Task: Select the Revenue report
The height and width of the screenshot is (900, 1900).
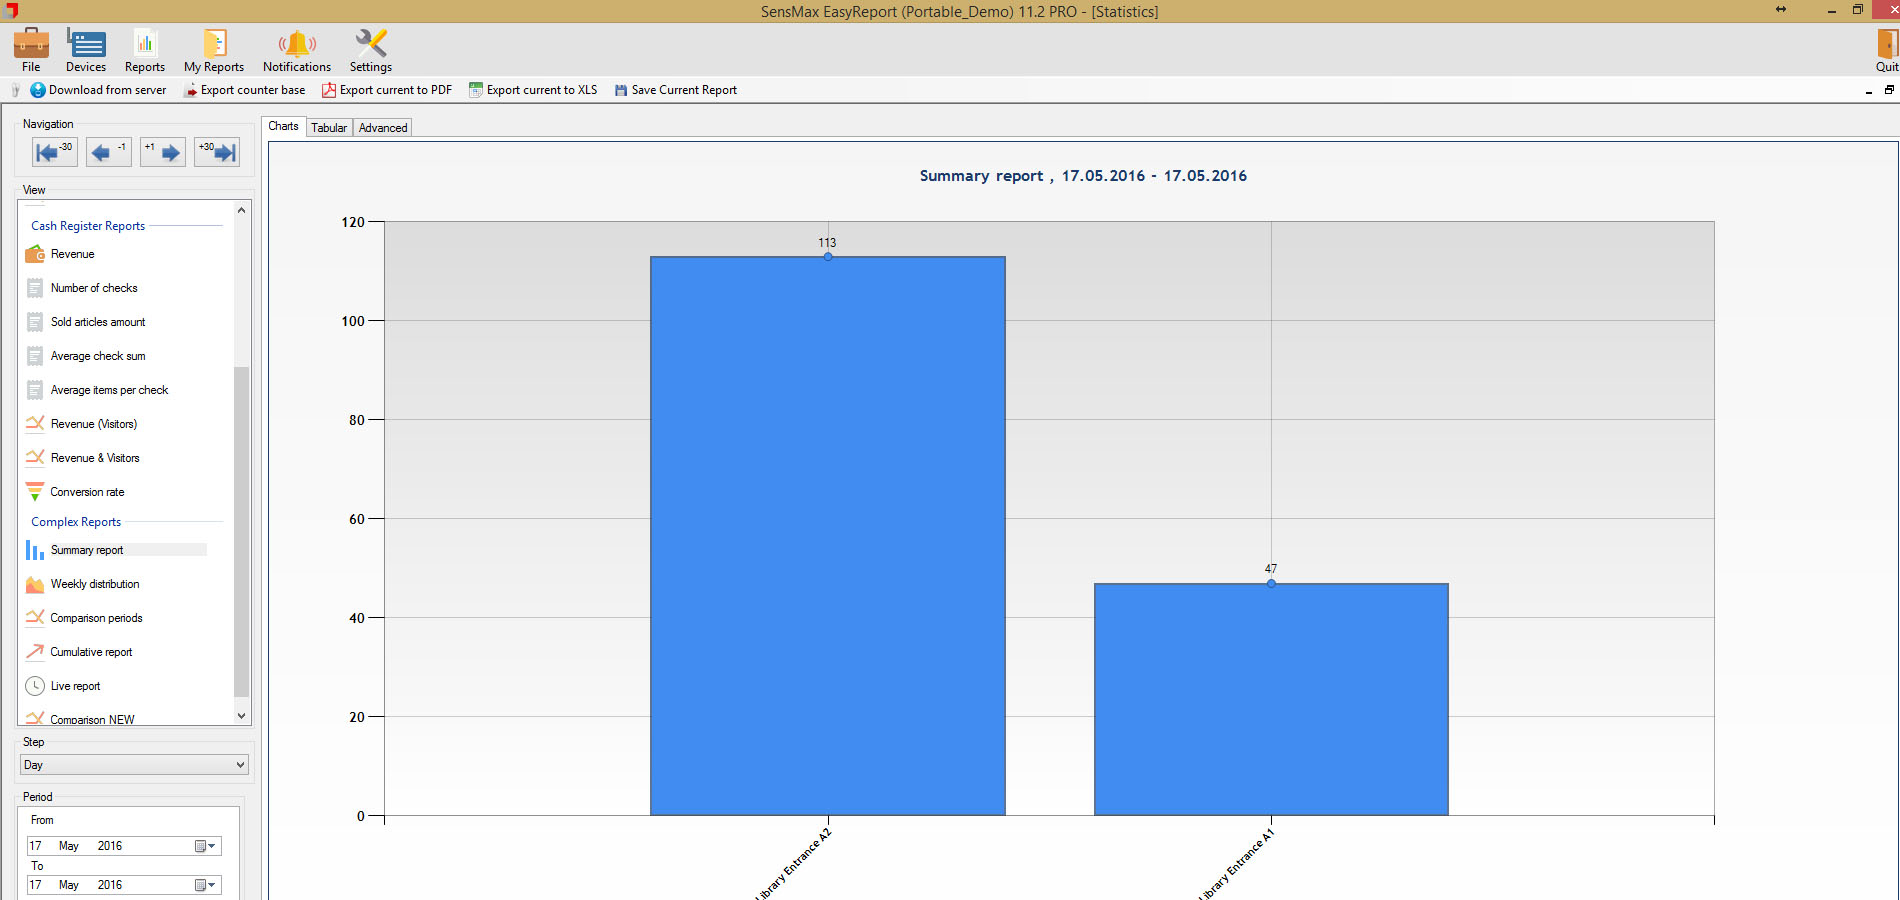Action: (x=73, y=254)
